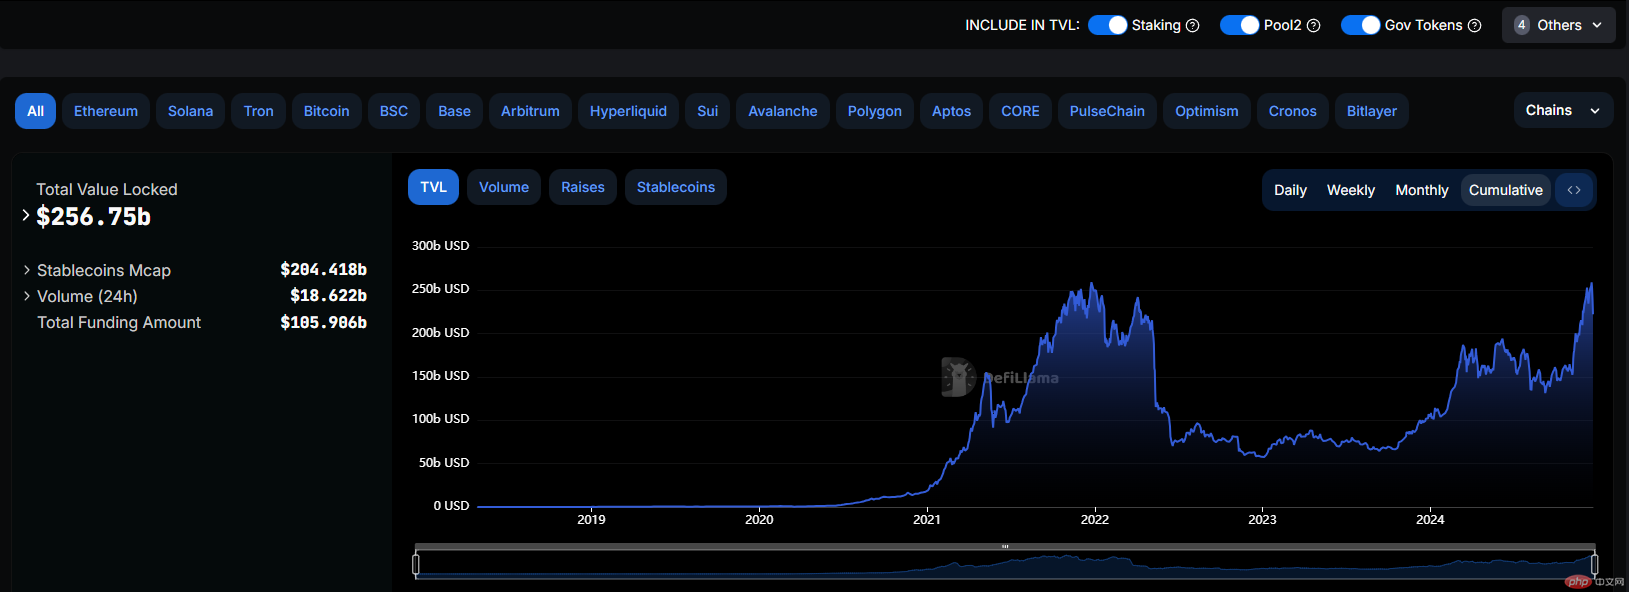Open the Others dropdown menu

[x=1558, y=25]
